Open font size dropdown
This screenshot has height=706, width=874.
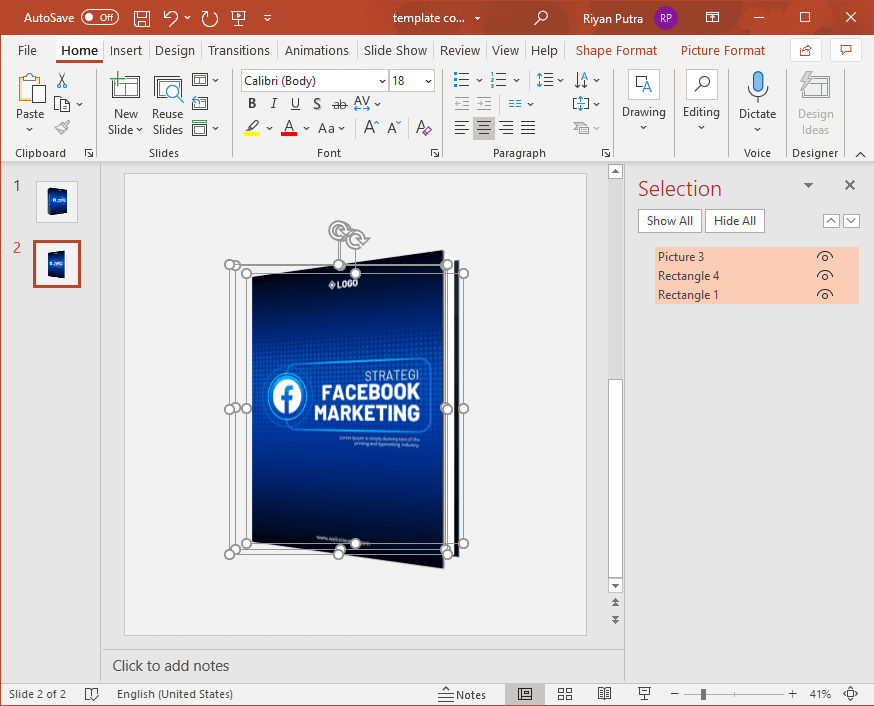point(428,81)
